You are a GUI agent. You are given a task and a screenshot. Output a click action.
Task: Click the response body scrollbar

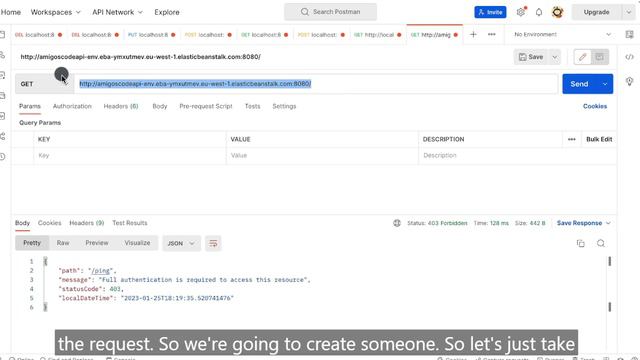pyautogui.click(x=610, y=284)
